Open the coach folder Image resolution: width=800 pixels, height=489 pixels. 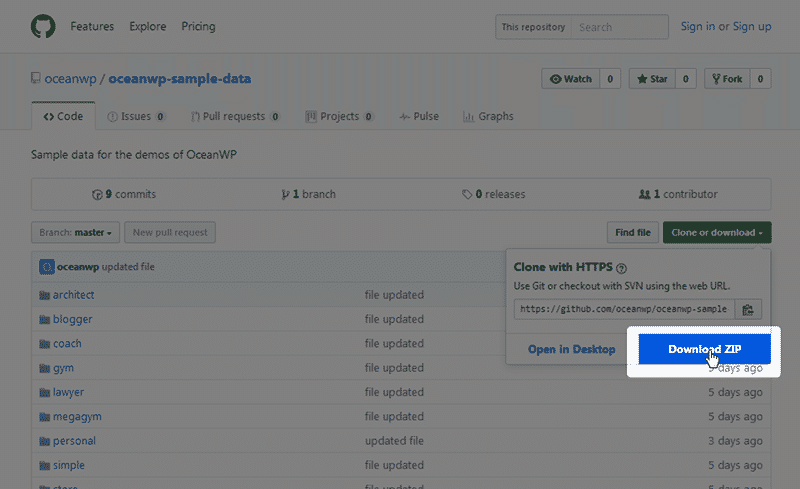point(67,344)
